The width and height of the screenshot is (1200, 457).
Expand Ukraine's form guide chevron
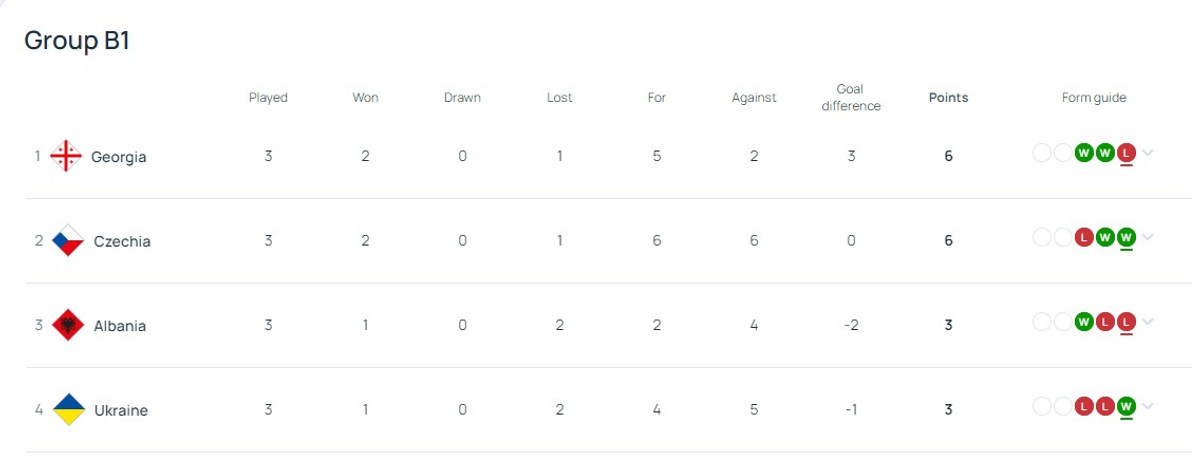click(1148, 406)
